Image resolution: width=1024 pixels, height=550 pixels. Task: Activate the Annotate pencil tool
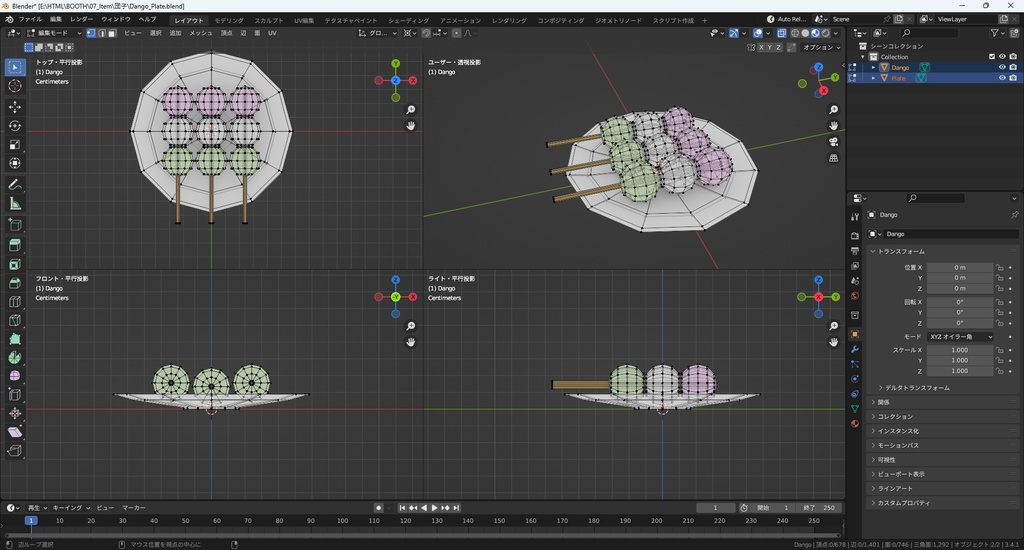(x=15, y=184)
